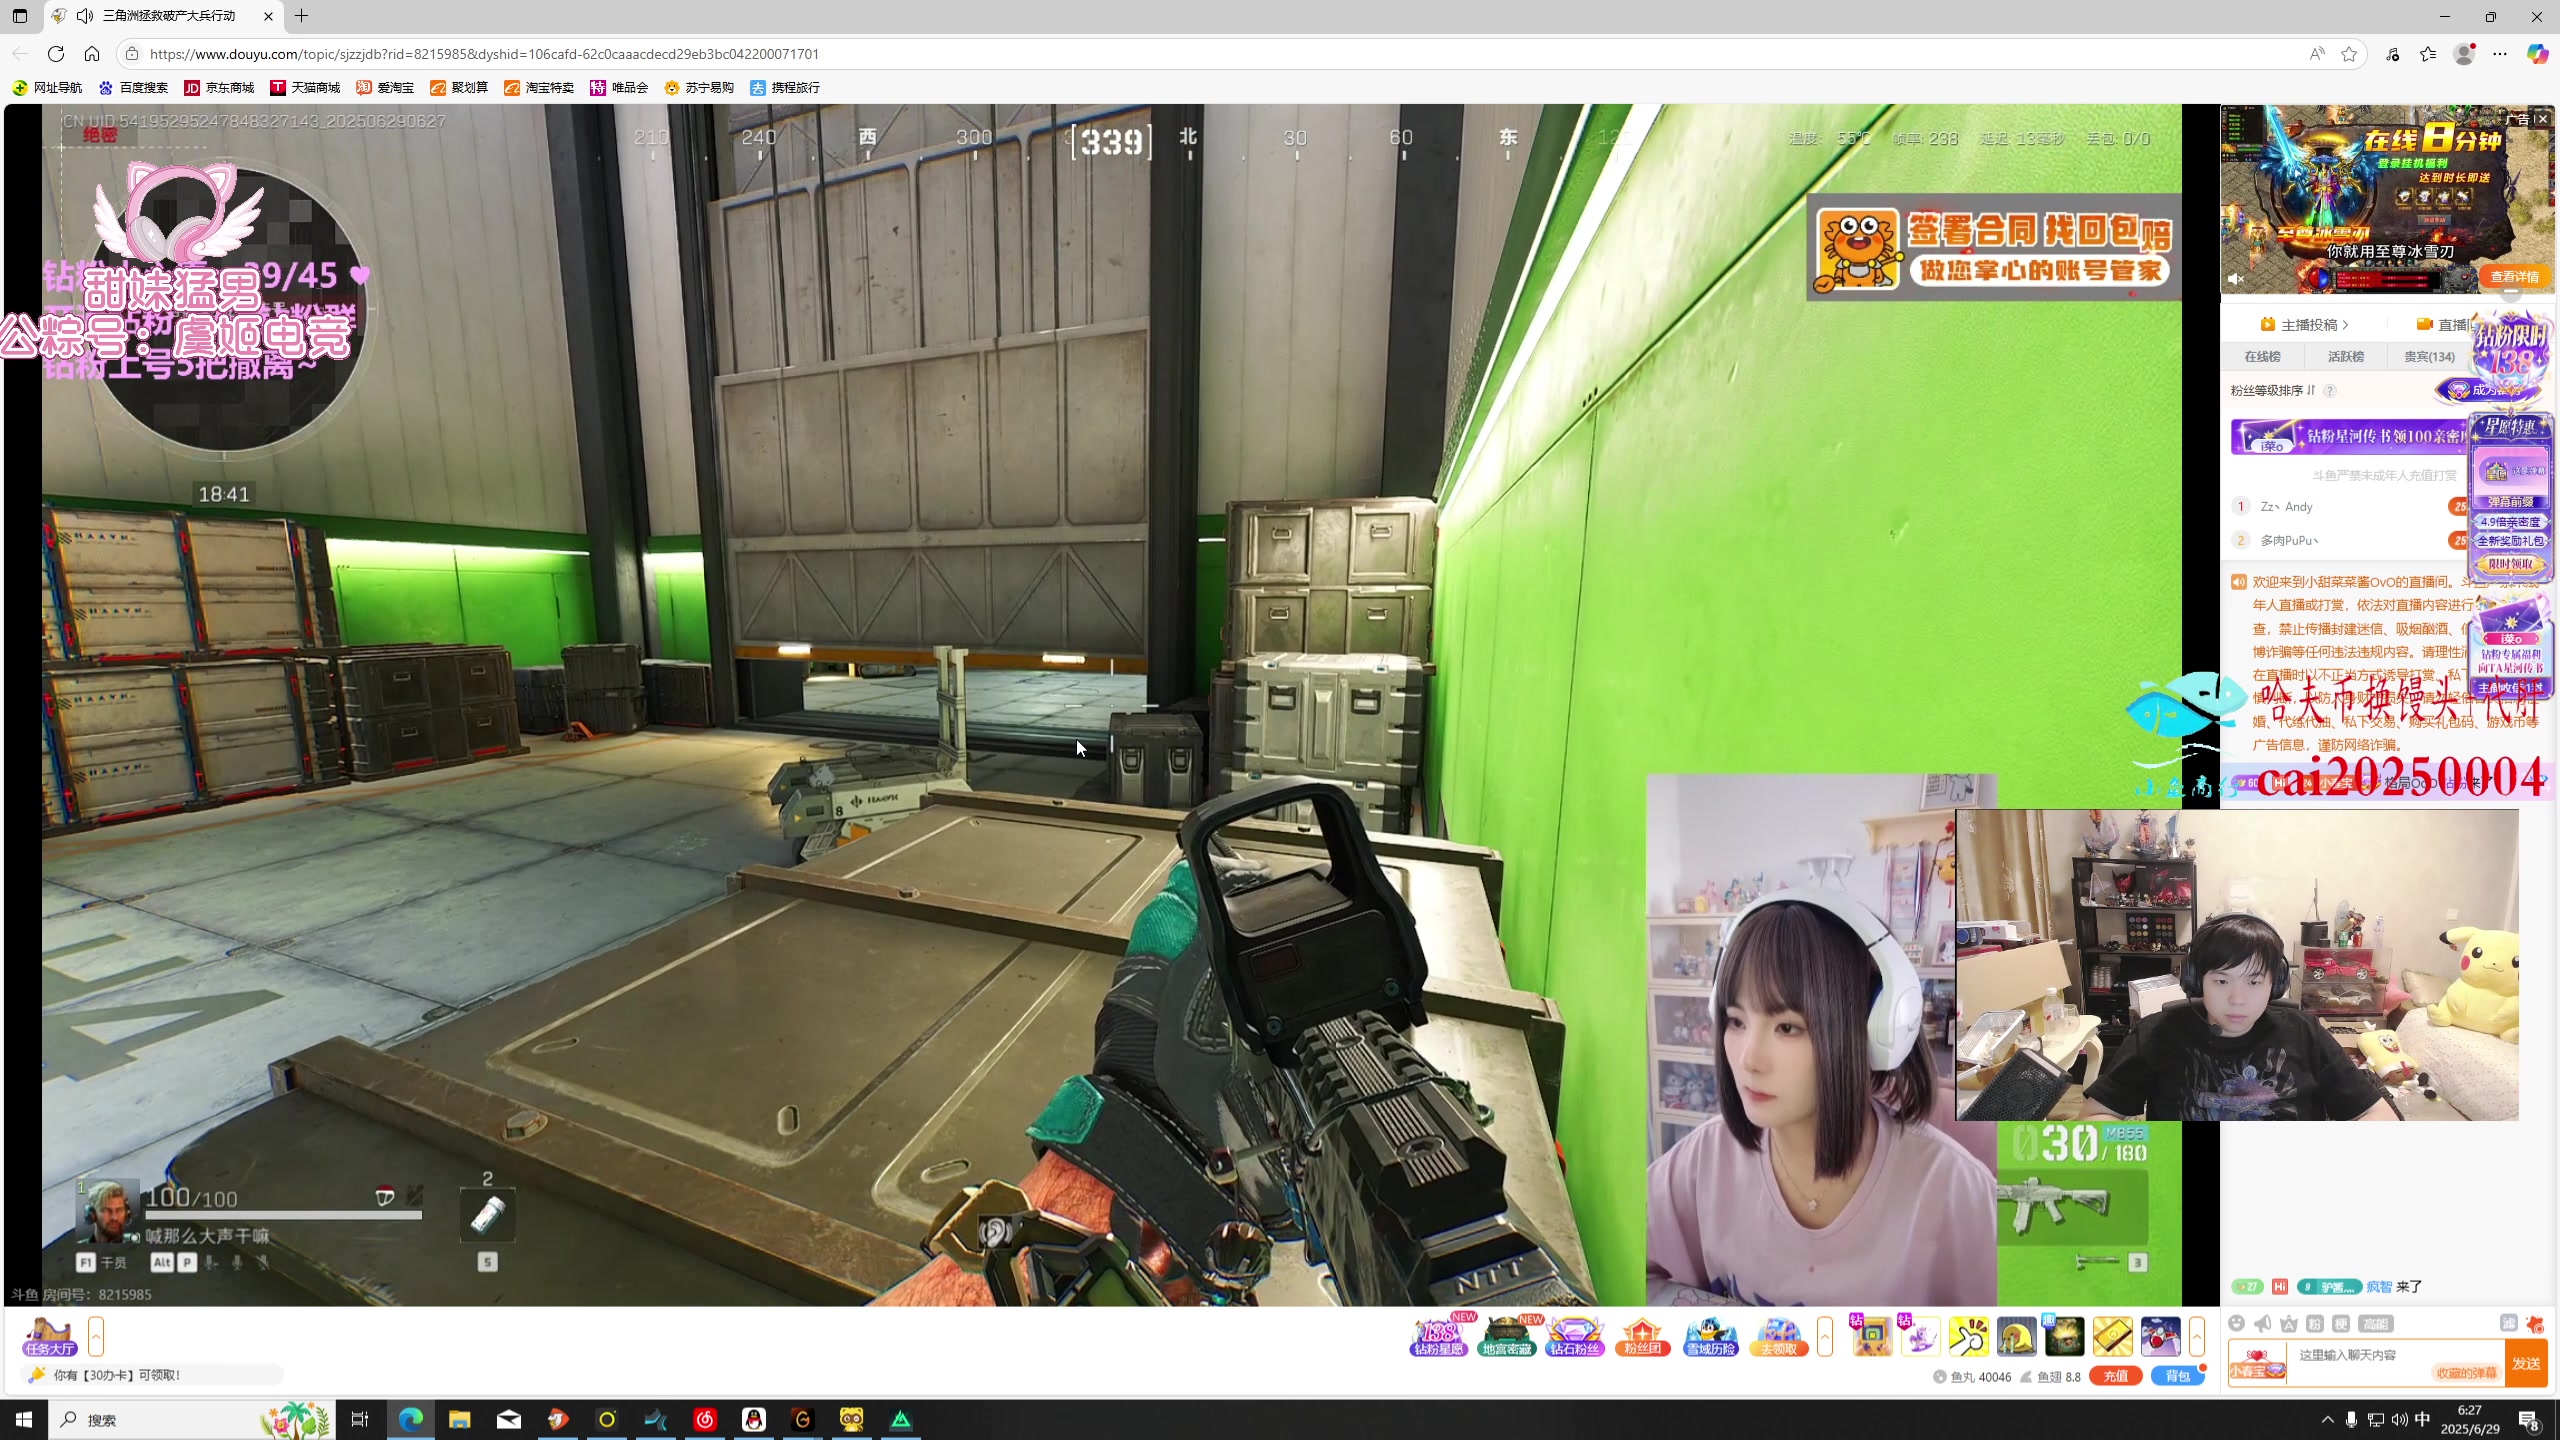
Task: Open the 雪域历险 activity icon
Action: (1711, 1336)
